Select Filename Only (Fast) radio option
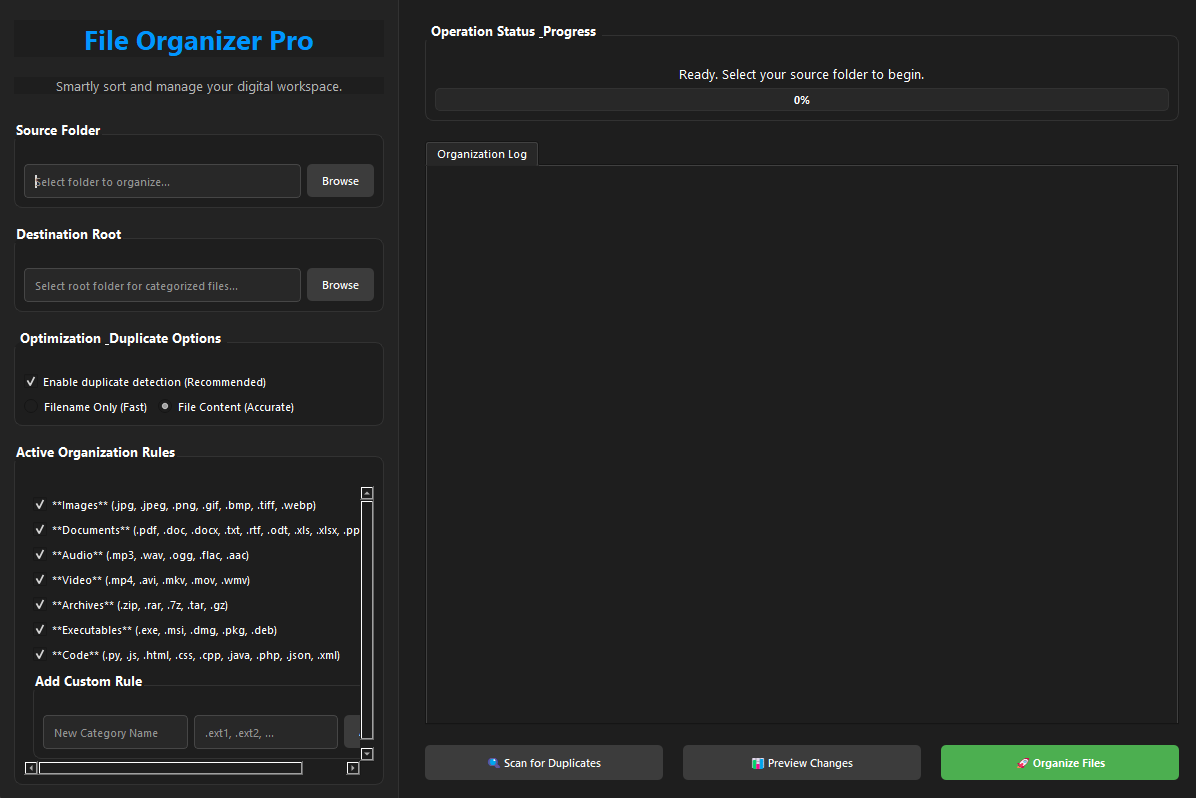 pyautogui.click(x=31, y=407)
